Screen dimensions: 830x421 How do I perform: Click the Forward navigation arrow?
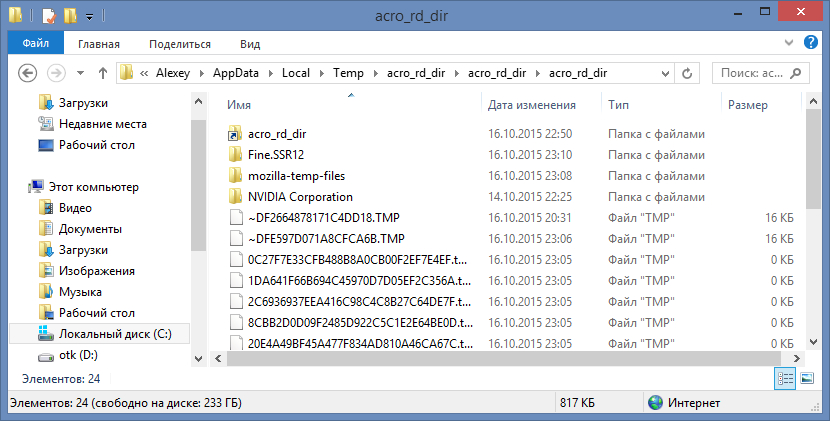57,73
